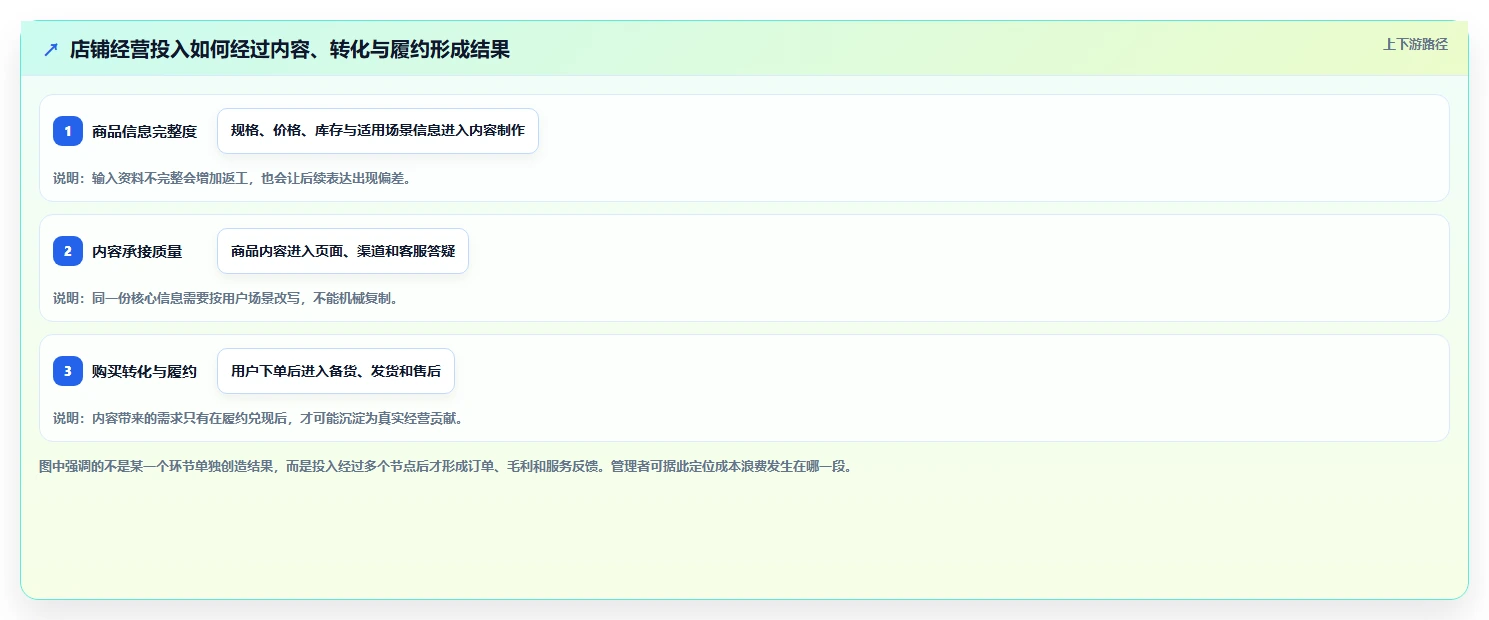Click the 规格、价格、库存与适用场景信息进入内容制作 chip
1489x620 pixels.
[378, 131]
